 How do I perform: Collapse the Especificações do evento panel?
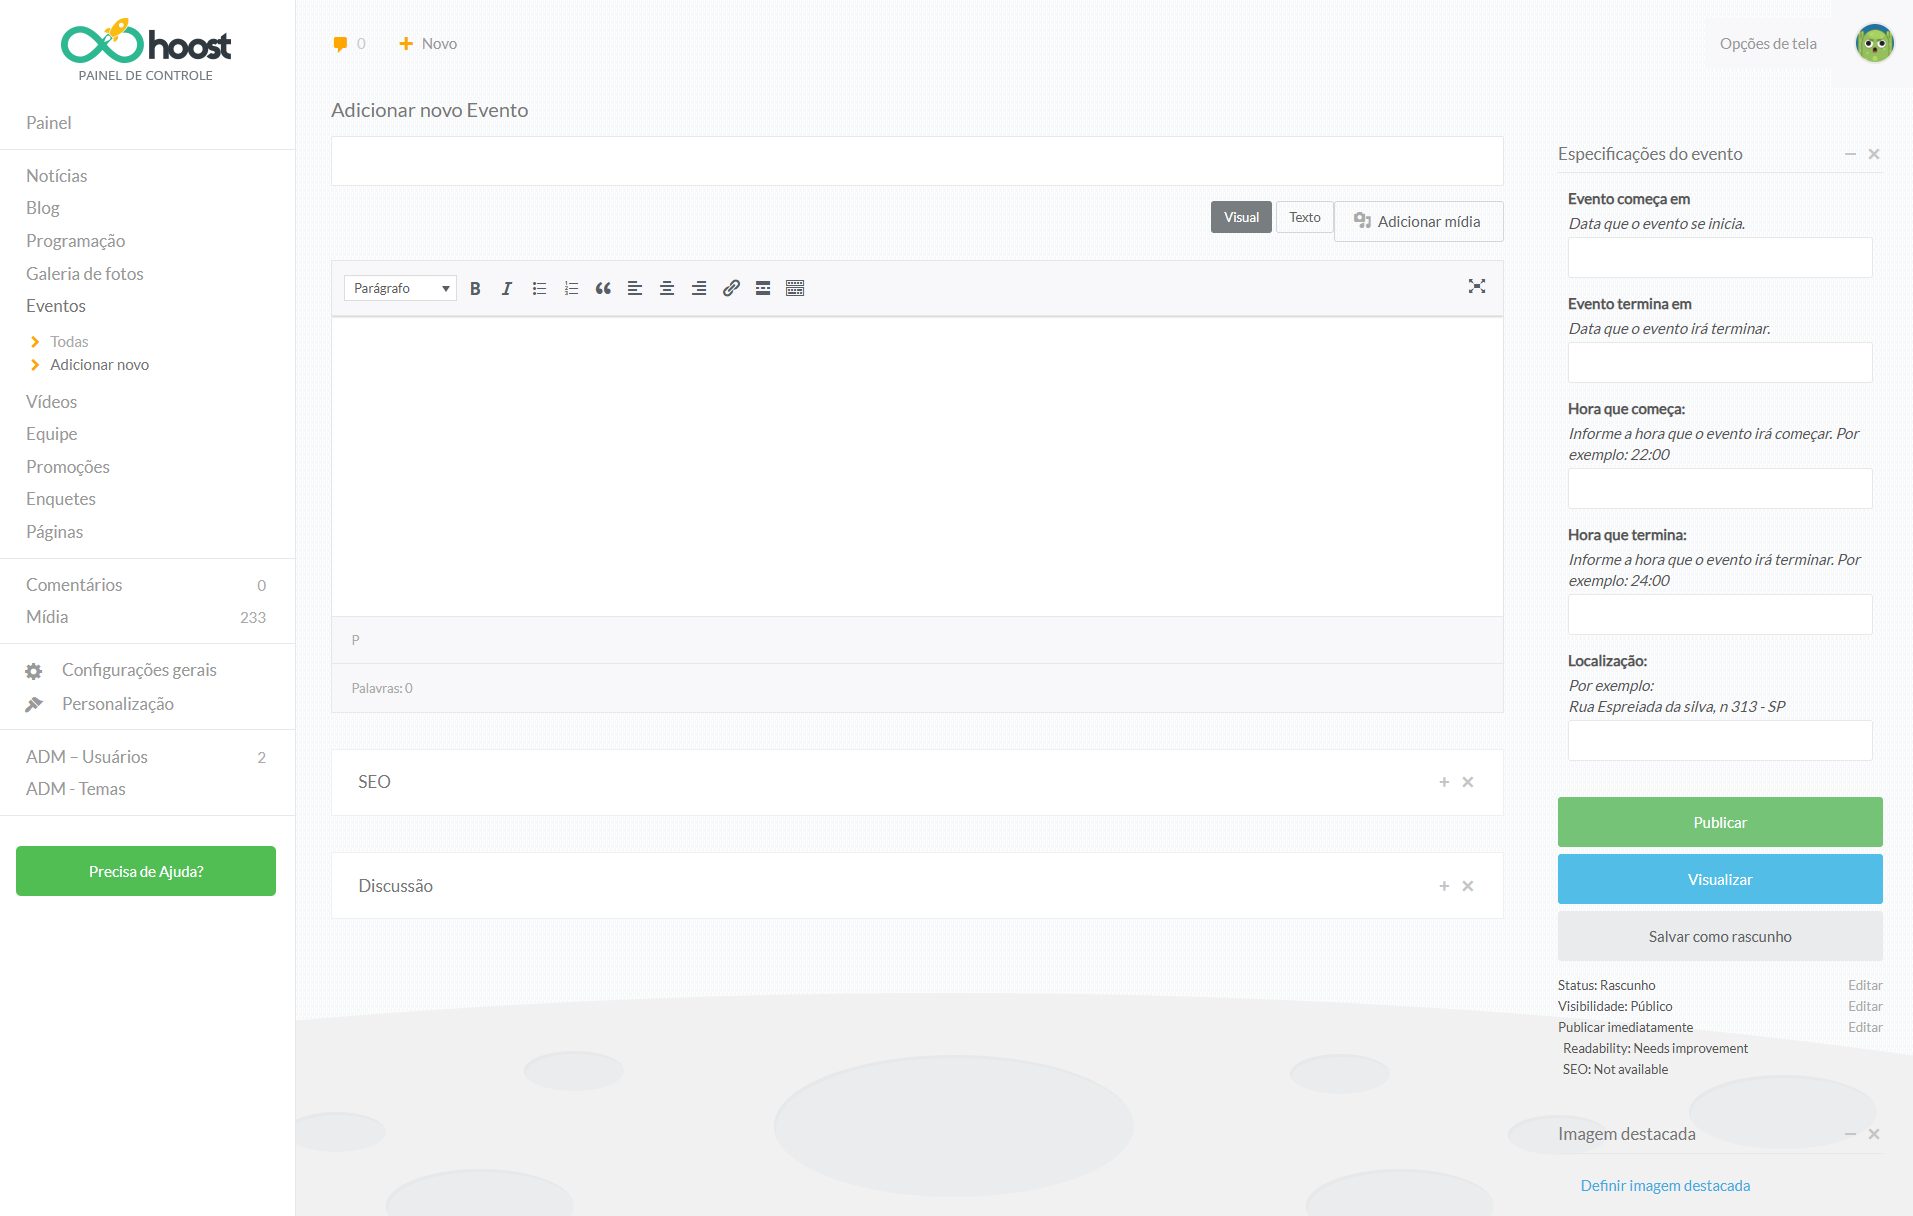[1849, 154]
